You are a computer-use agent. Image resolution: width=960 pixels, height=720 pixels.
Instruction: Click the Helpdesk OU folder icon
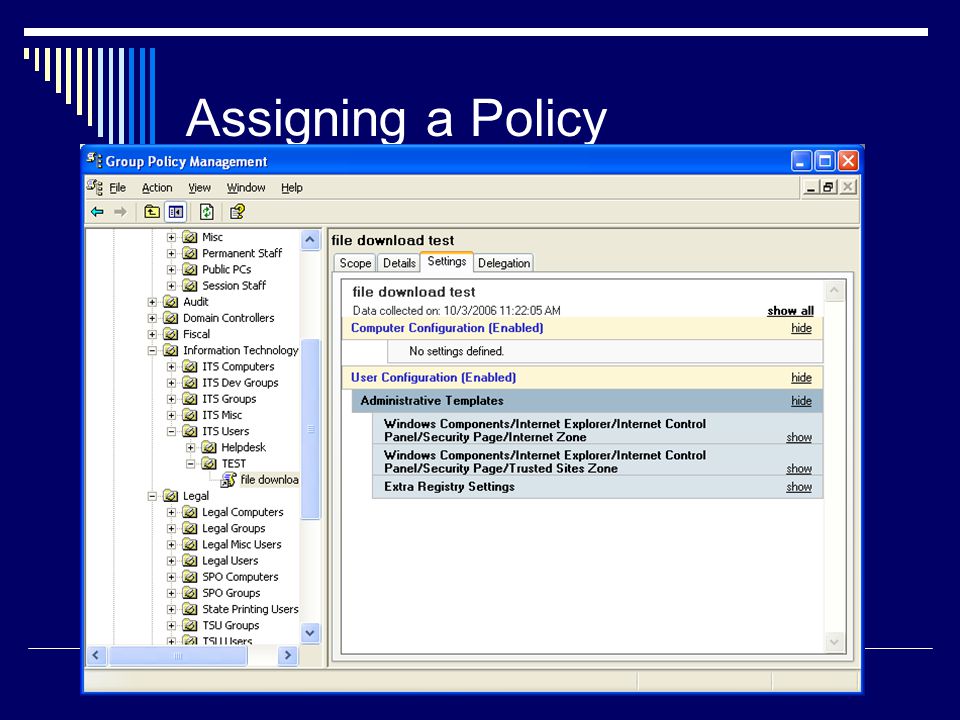(209, 448)
